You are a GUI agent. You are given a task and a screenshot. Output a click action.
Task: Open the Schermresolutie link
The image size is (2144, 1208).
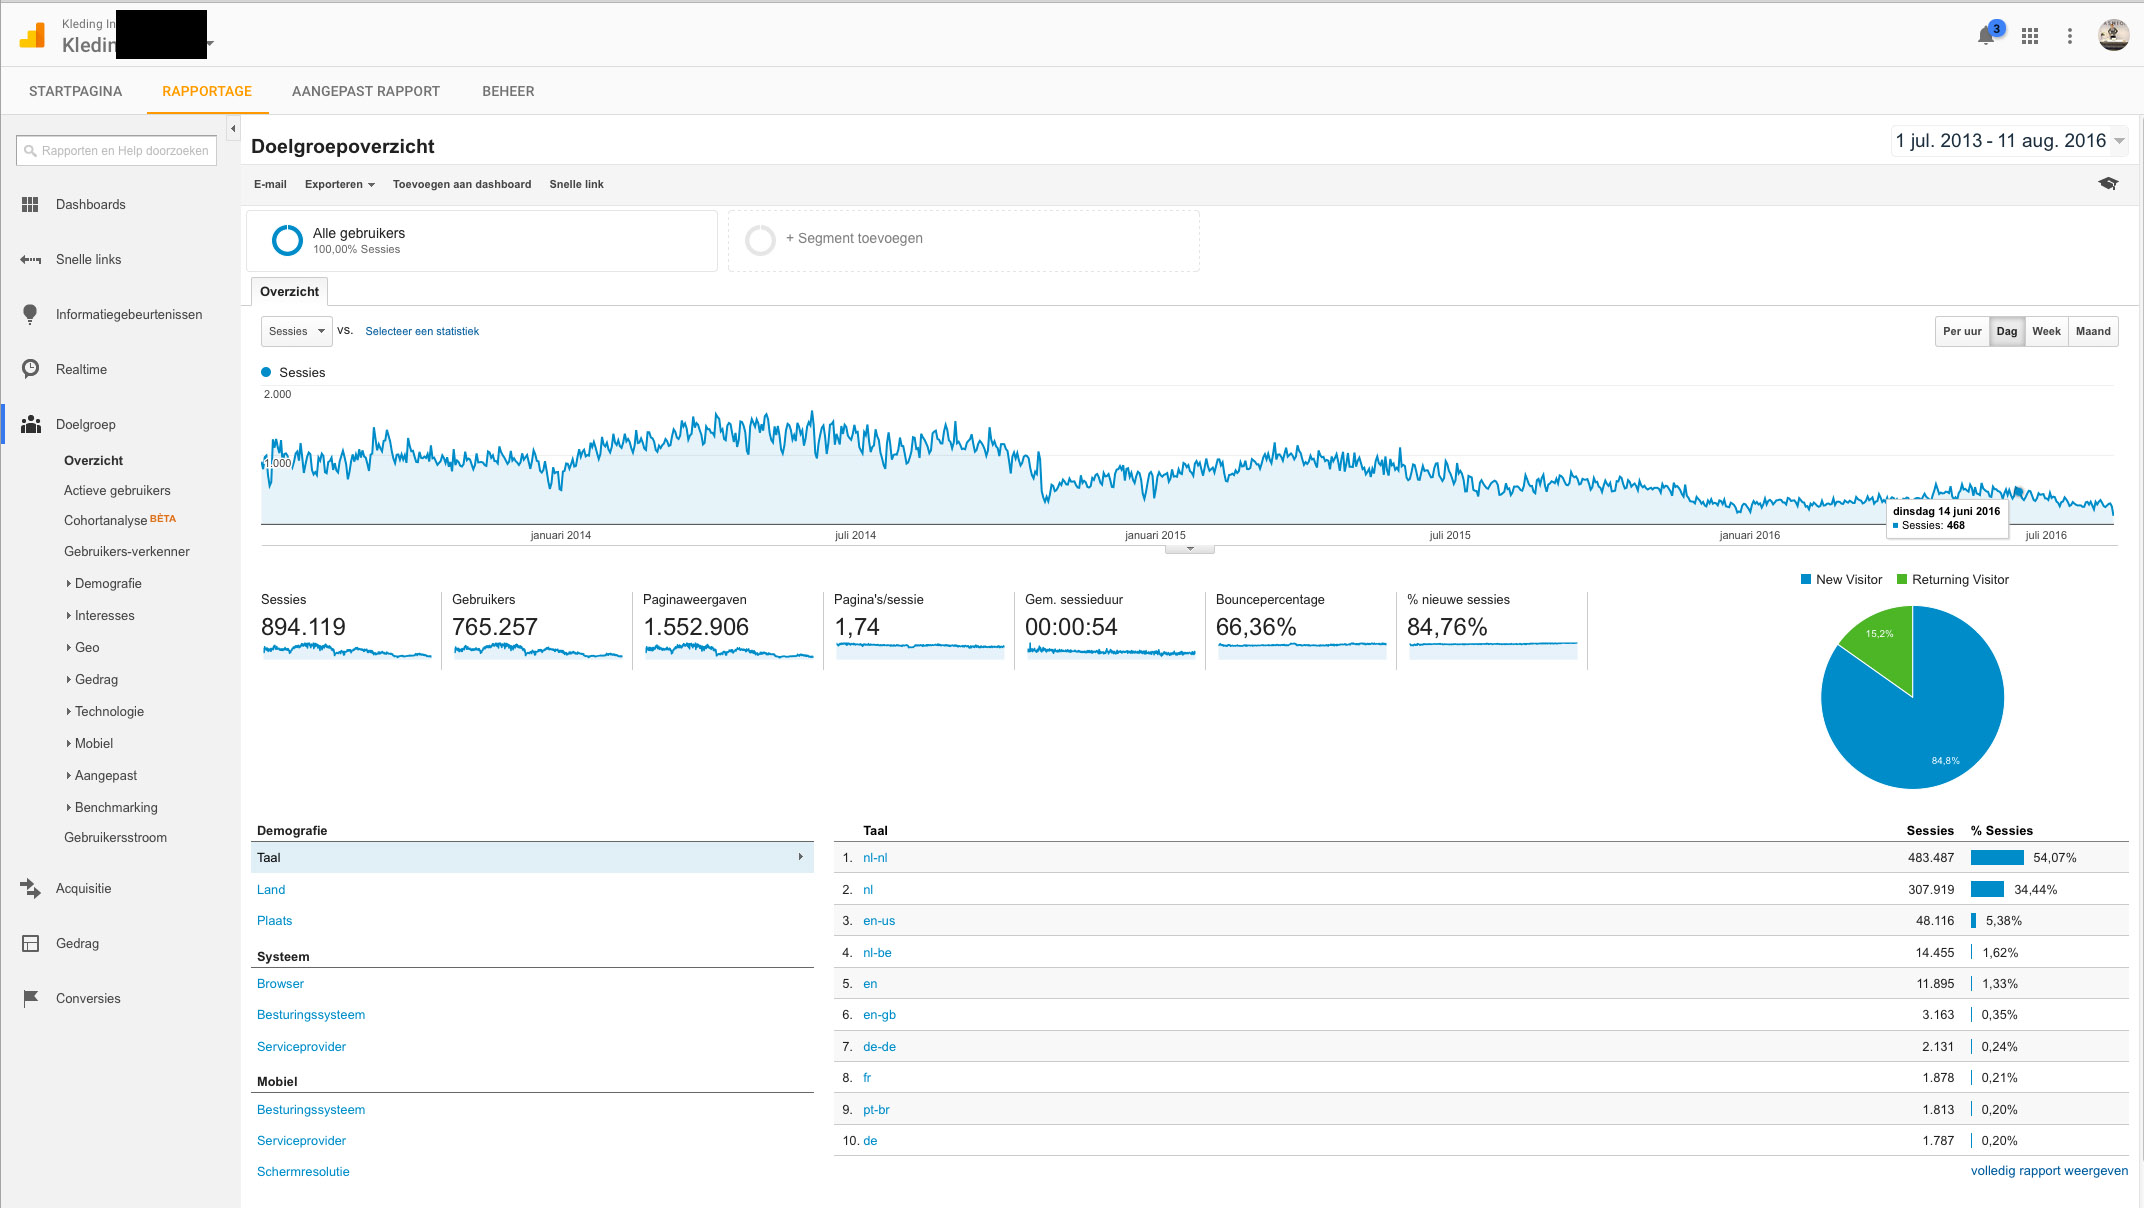point(303,1171)
